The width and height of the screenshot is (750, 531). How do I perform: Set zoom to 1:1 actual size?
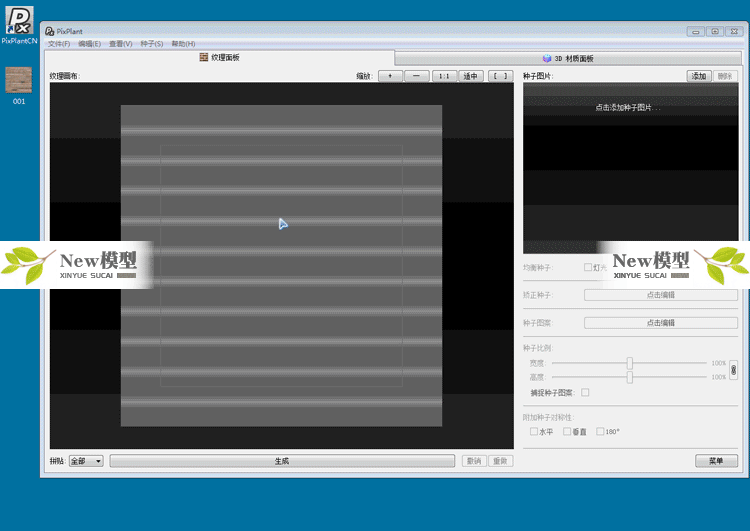pyautogui.click(x=444, y=76)
